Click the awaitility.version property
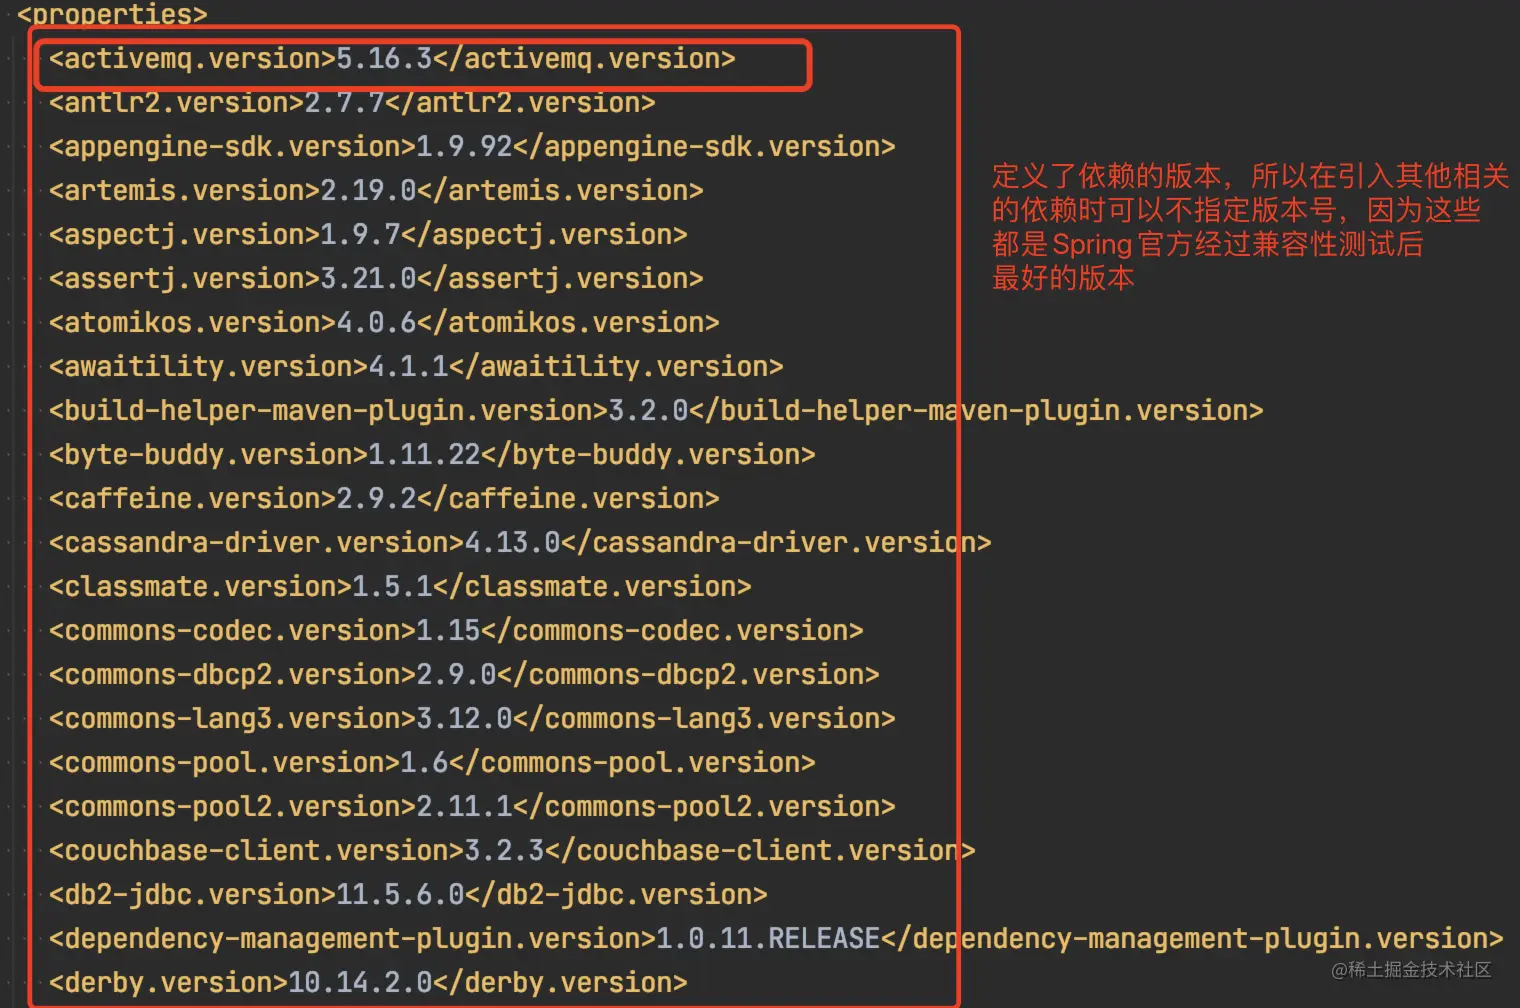 [x=416, y=367]
